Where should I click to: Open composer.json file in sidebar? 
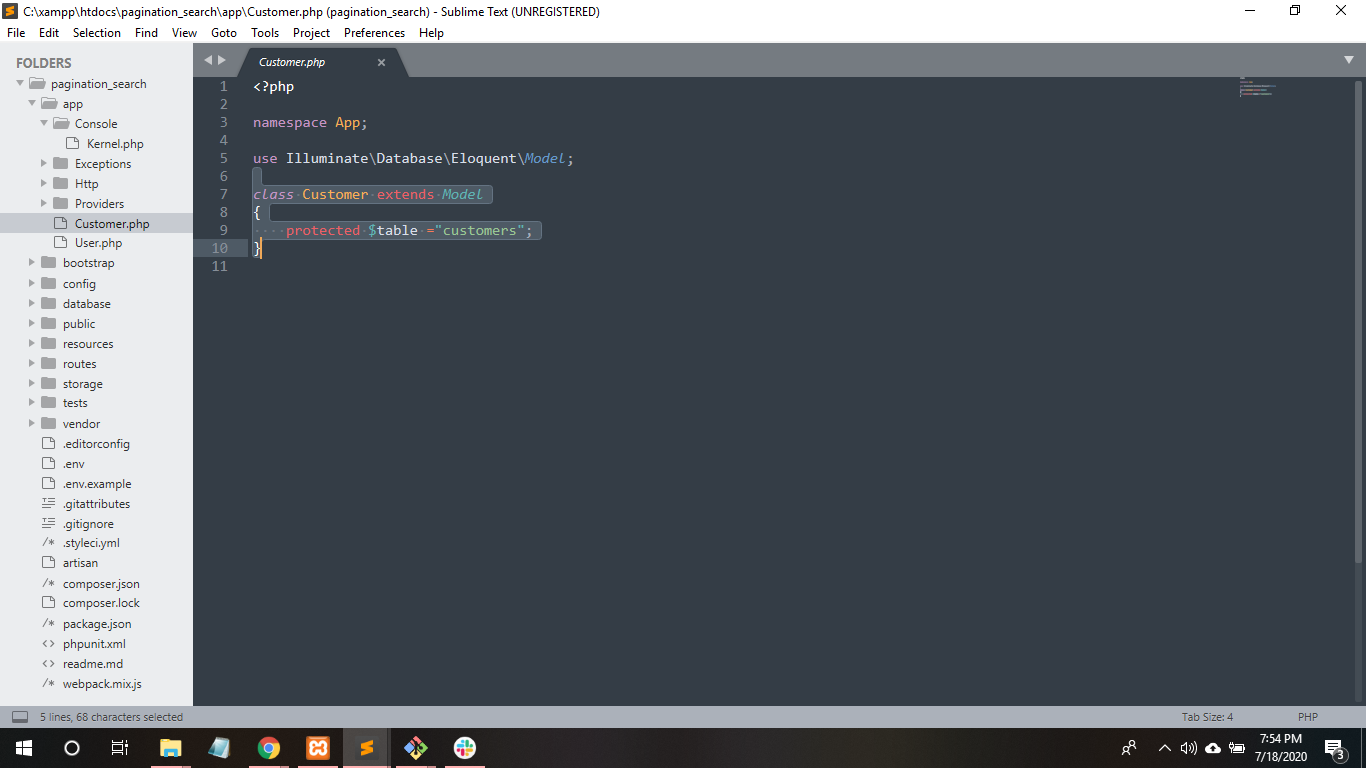coord(101,584)
